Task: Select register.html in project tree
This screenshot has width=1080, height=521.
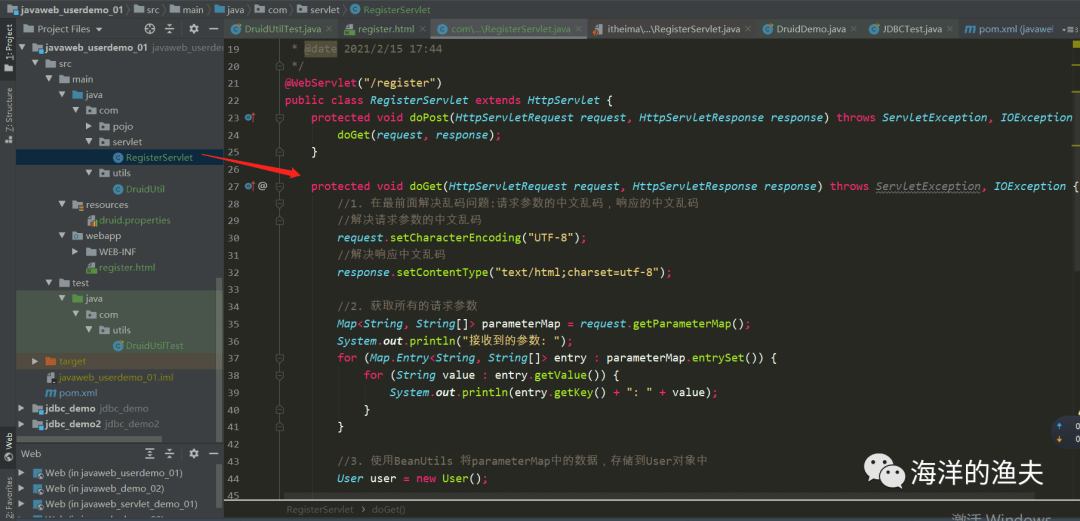Action: pyautogui.click(x=119, y=267)
